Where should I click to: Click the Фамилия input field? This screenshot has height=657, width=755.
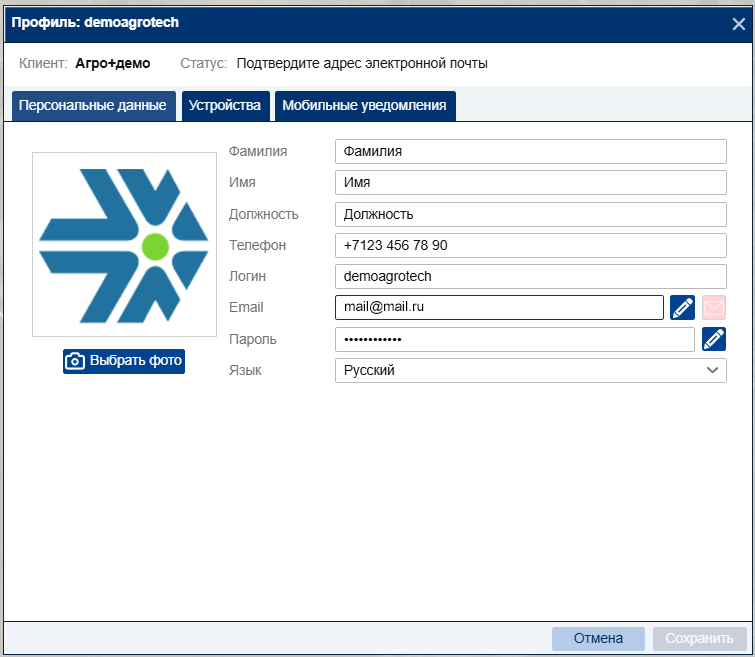(531, 151)
